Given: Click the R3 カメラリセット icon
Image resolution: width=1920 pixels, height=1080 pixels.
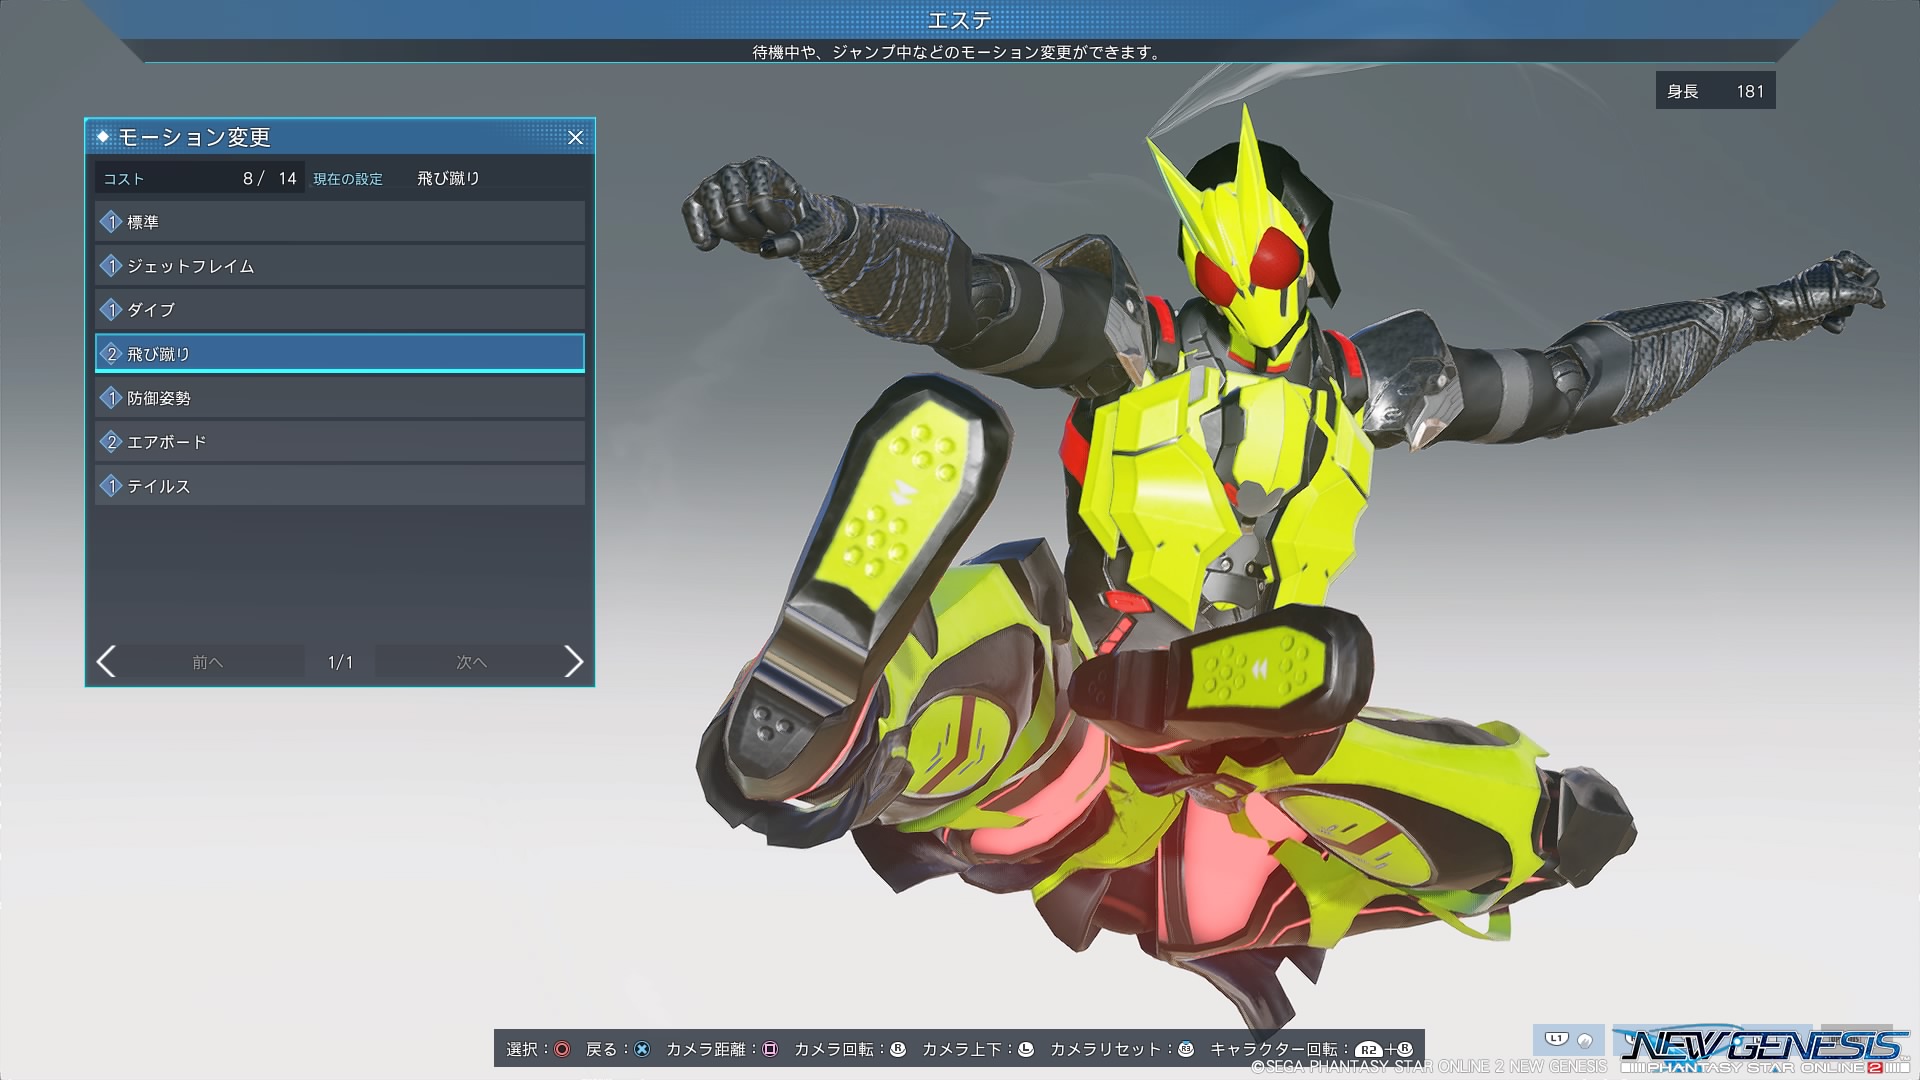Looking at the screenshot, I should point(1186,1049).
